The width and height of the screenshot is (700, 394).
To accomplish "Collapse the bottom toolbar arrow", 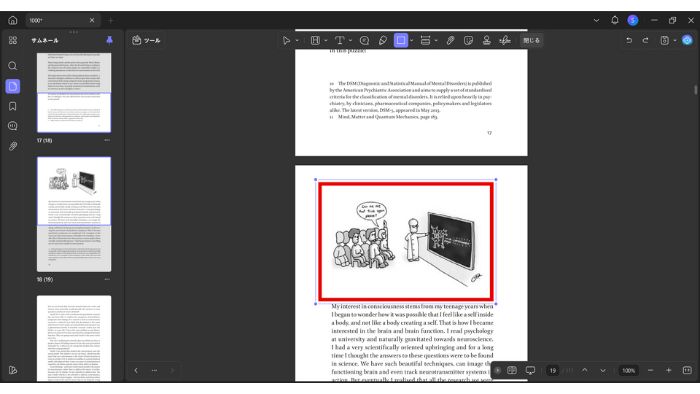I will coord(497,370).
